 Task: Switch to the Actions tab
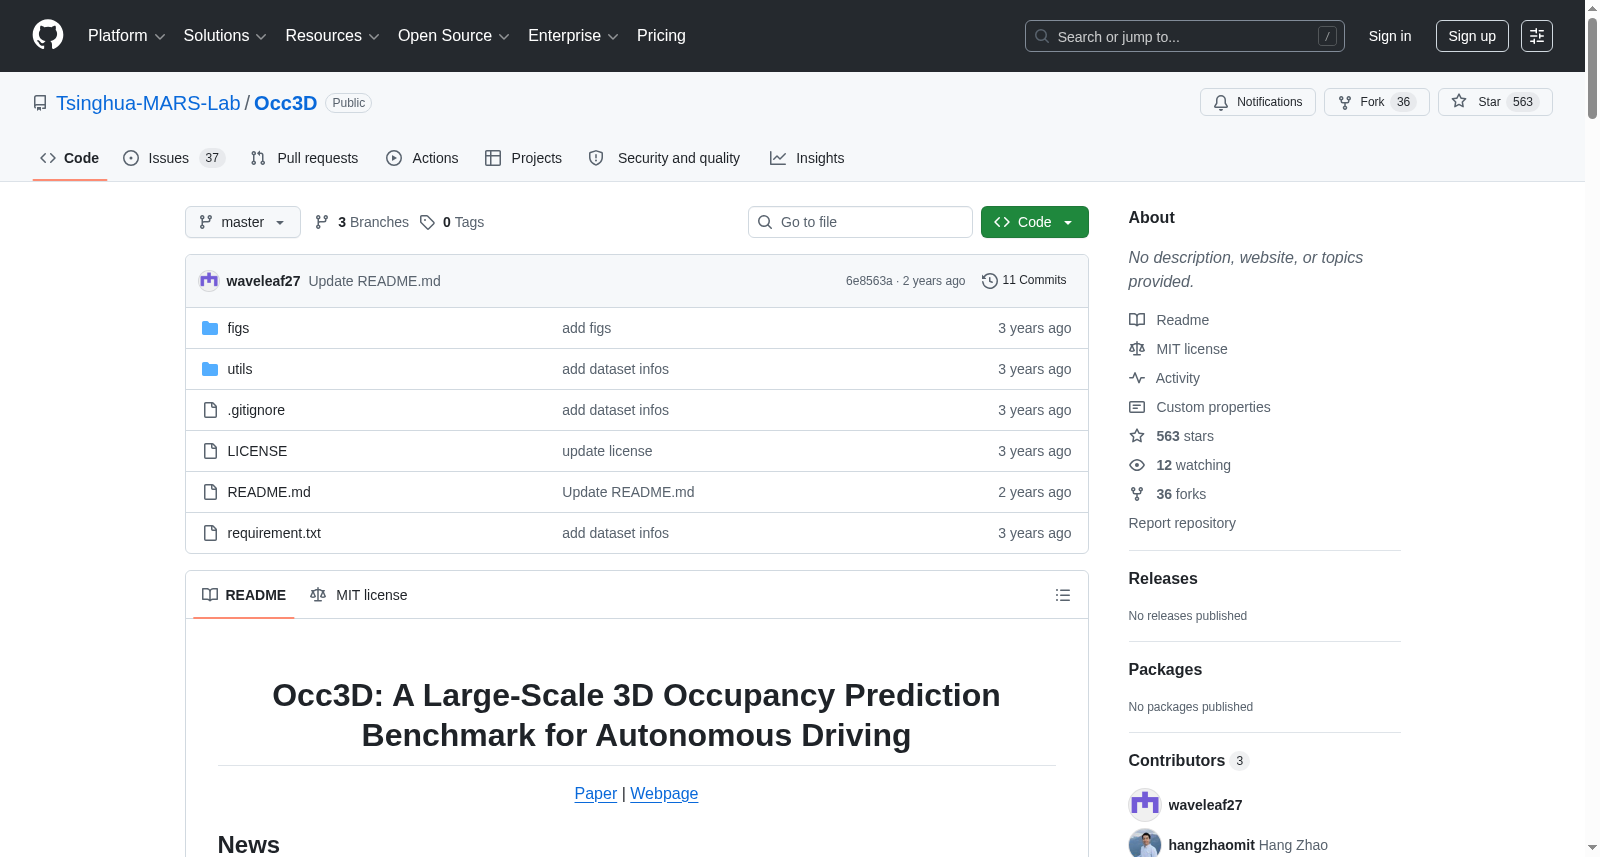click(x=422, y=158)
